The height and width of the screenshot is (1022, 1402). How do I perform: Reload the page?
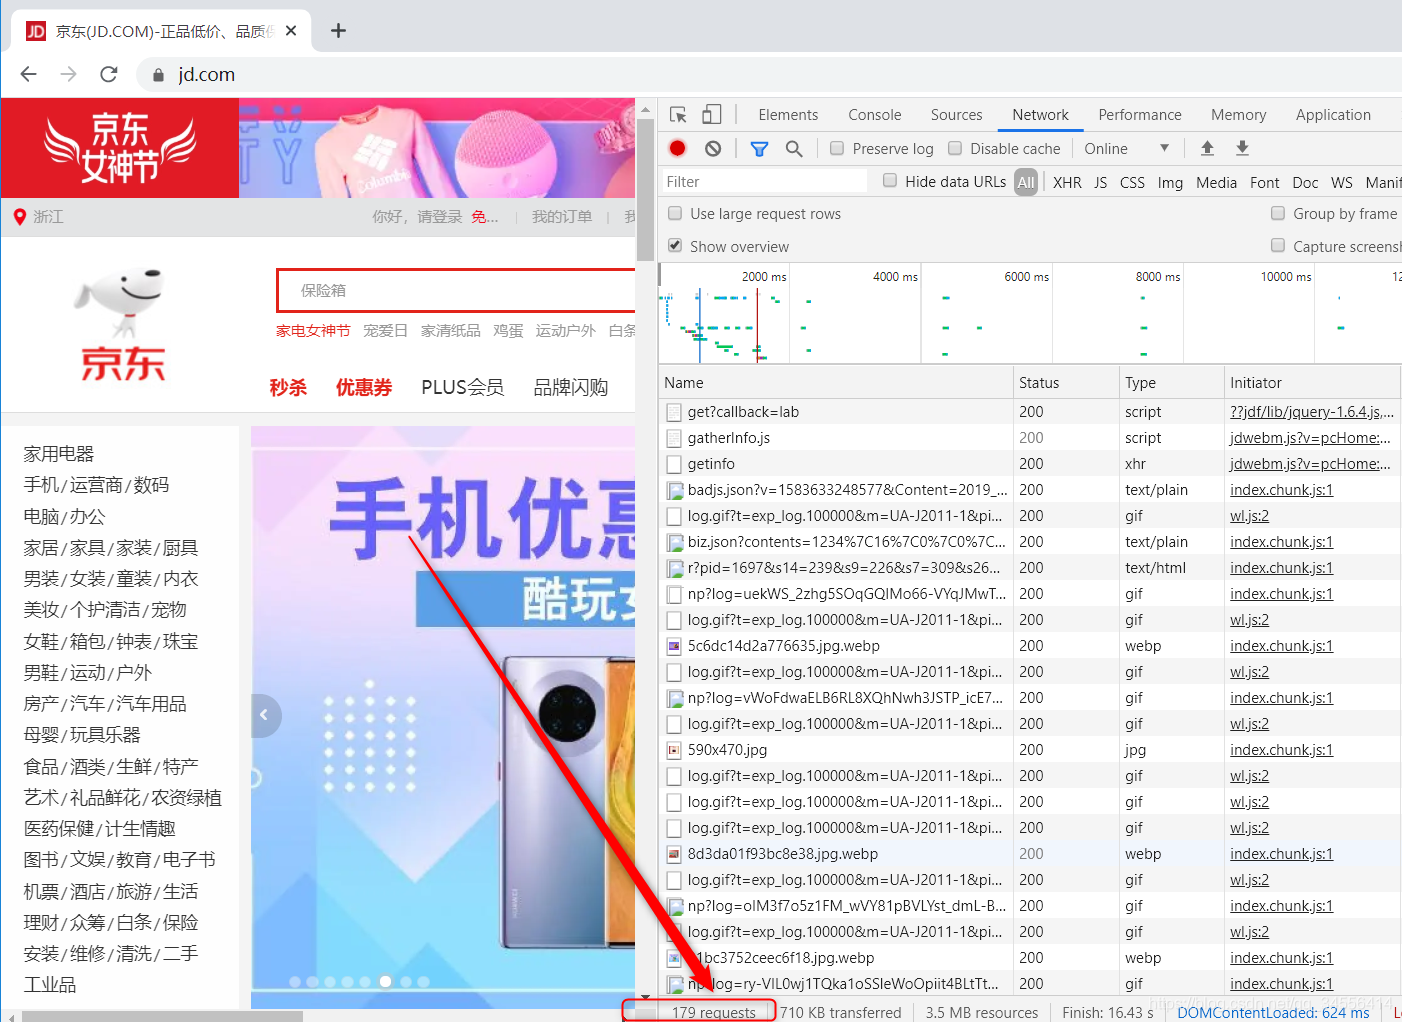tap(109, 74)
